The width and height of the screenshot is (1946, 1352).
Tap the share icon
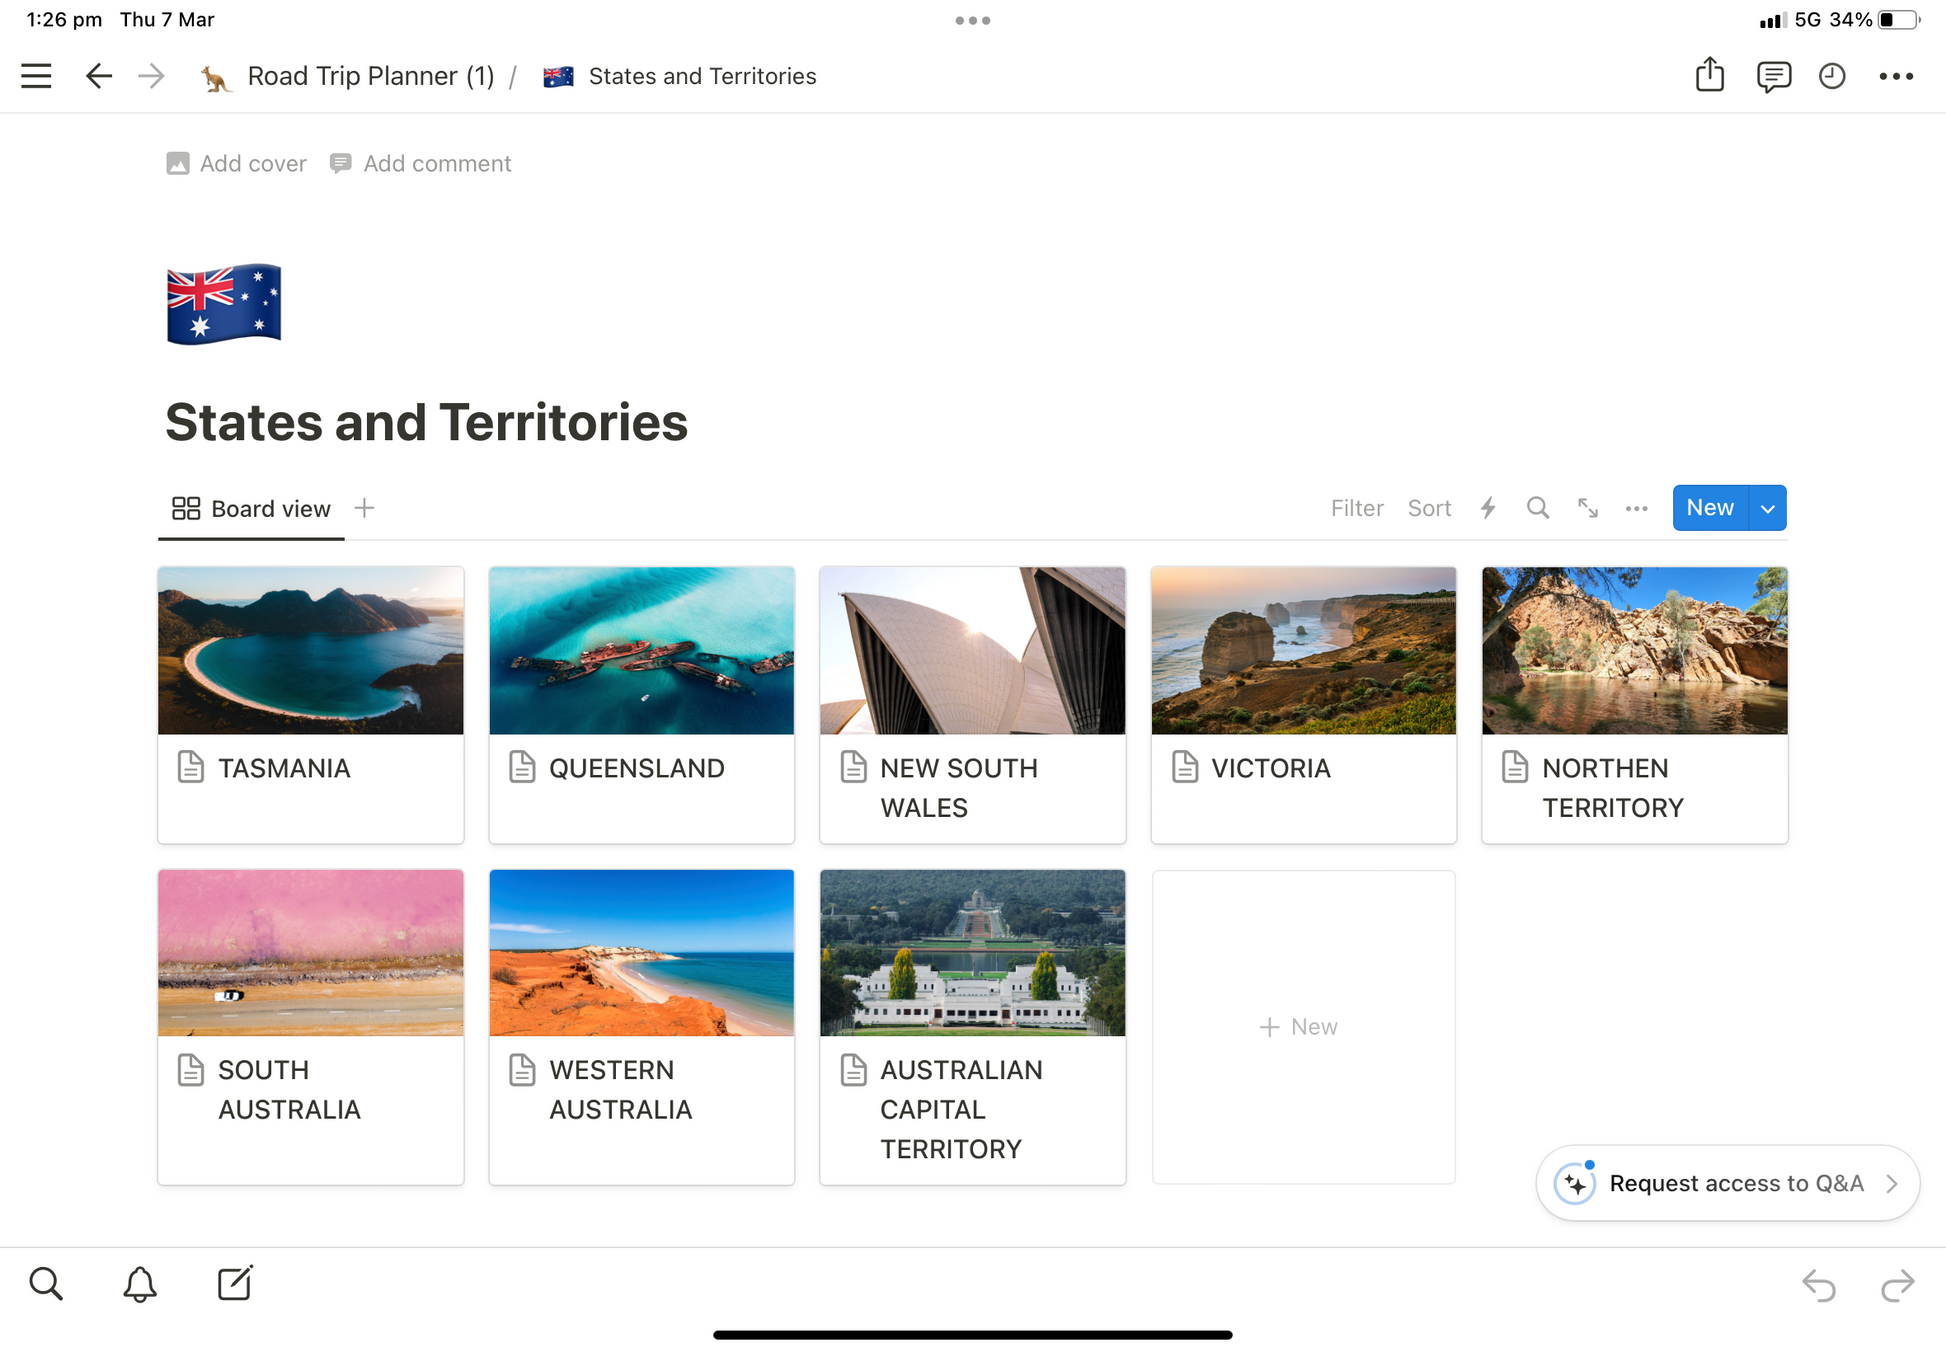[x=1709, y=75]
